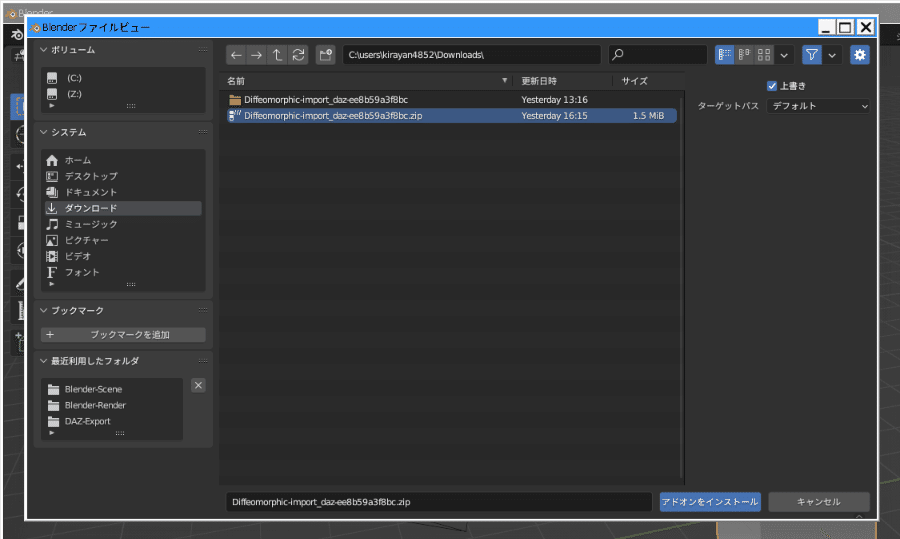Go to ドキュメント folder
The width and height of the screenshot is (900, 539).
pyautogui.click(x=123, y=192)
